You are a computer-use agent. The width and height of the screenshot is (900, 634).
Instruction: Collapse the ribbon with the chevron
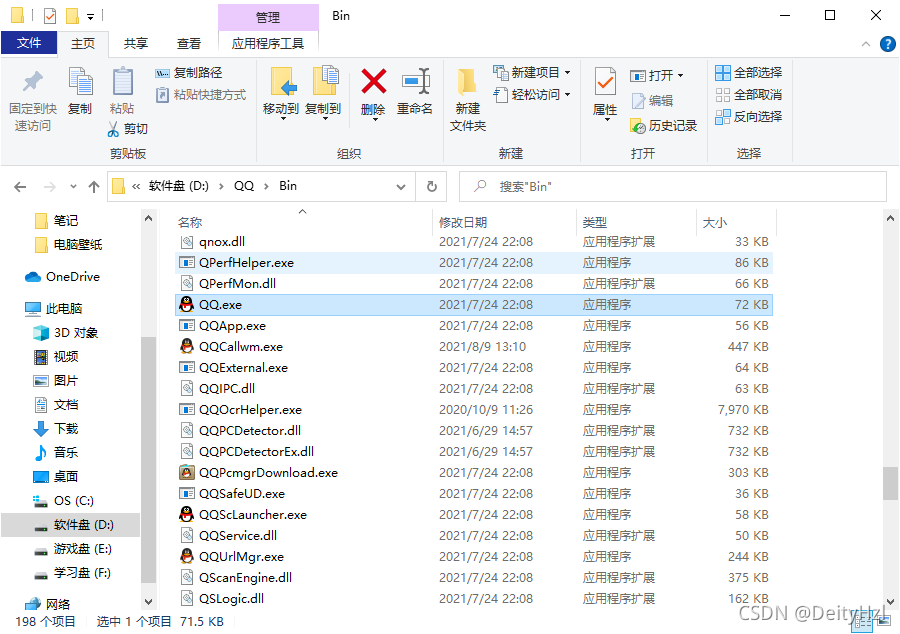[x=866, y=44]
